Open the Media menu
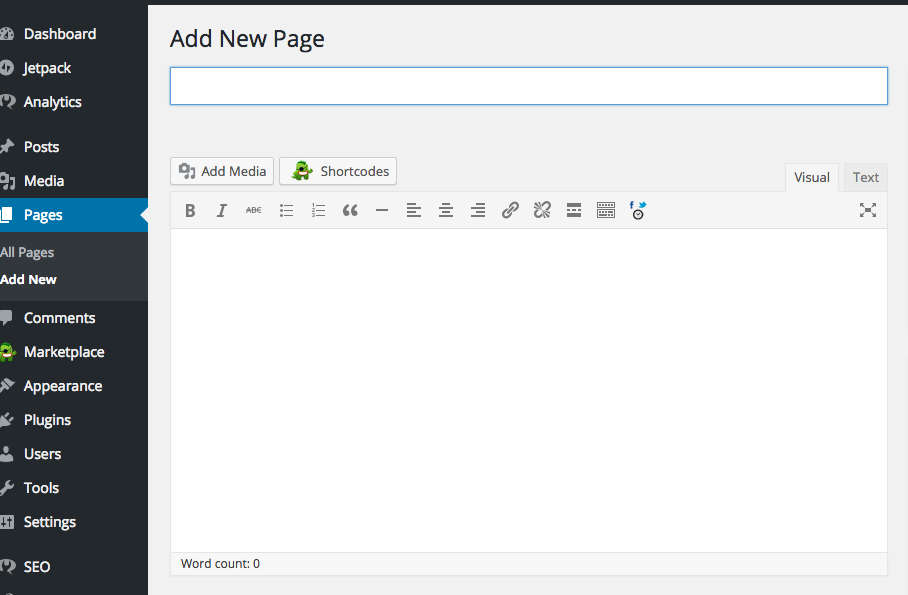 [44, 181]
